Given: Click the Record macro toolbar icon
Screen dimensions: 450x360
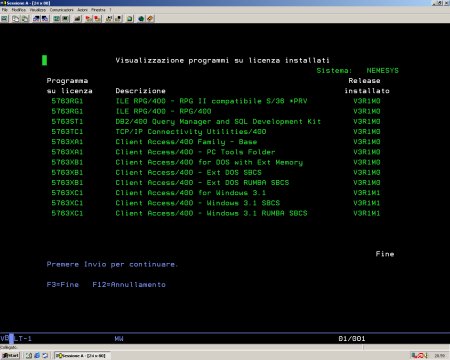Looking at the screenshot, I should click(x=88, y=19).
